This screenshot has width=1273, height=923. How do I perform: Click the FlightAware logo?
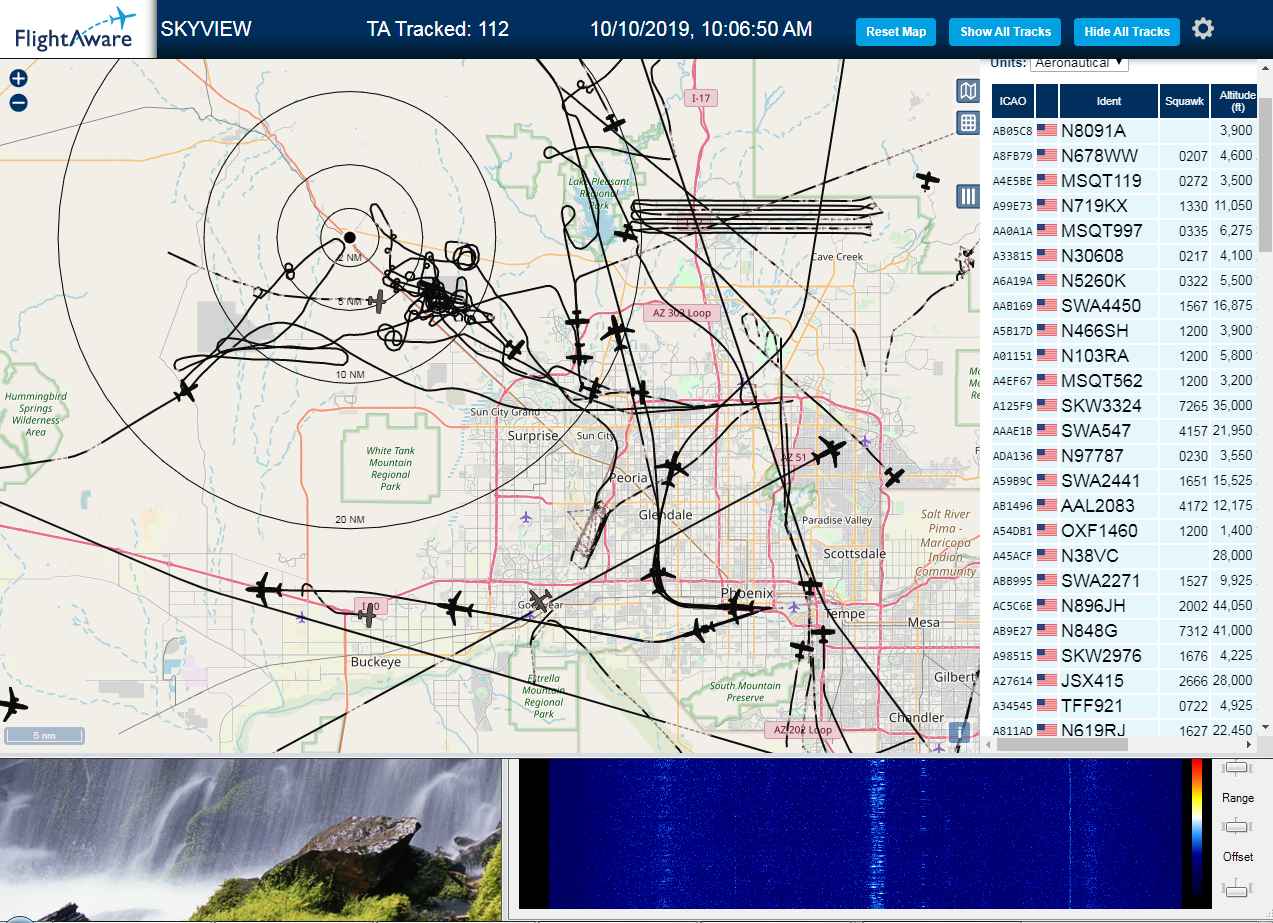76,29
